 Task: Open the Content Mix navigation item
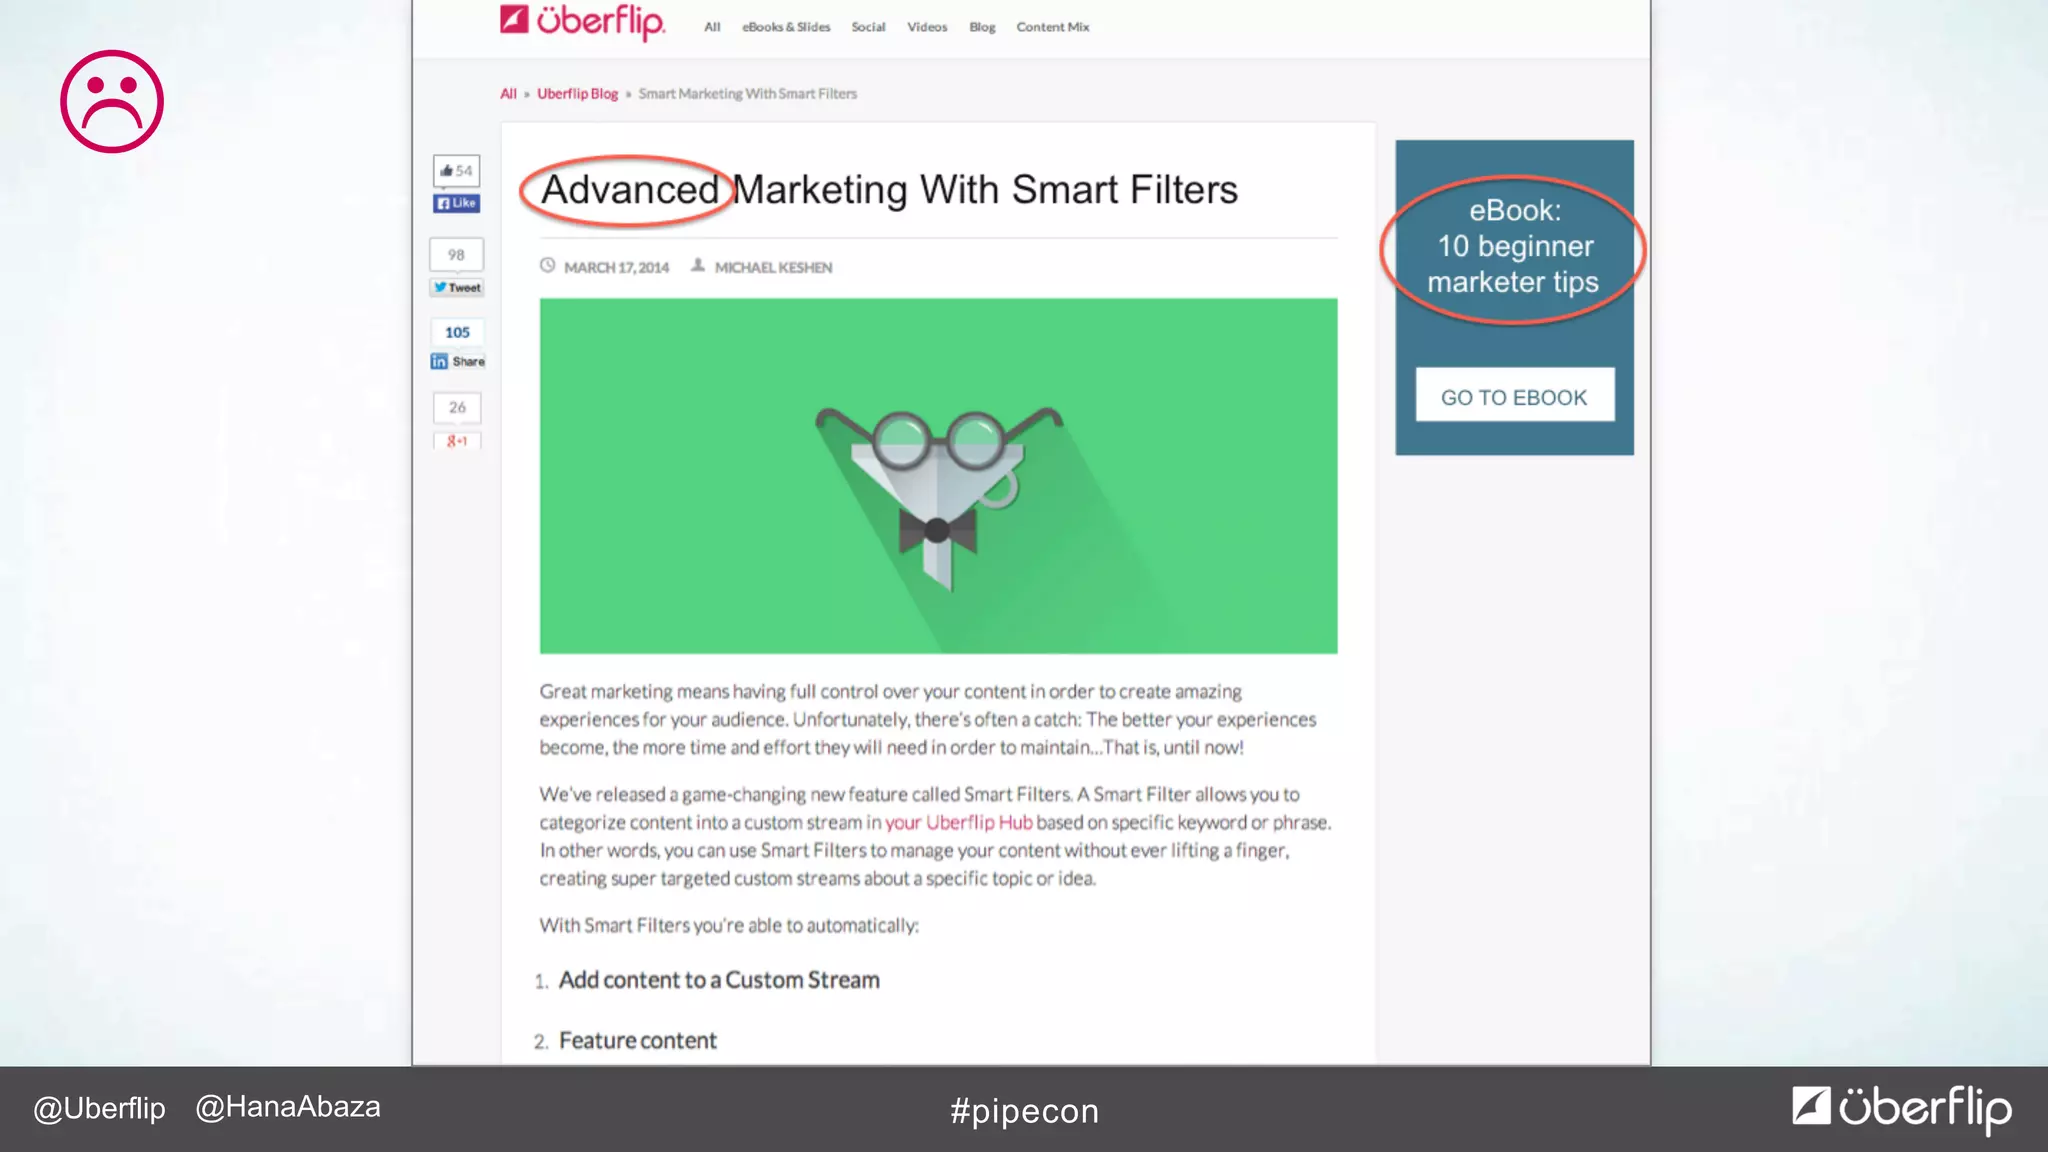click(x=1052, y=27)
